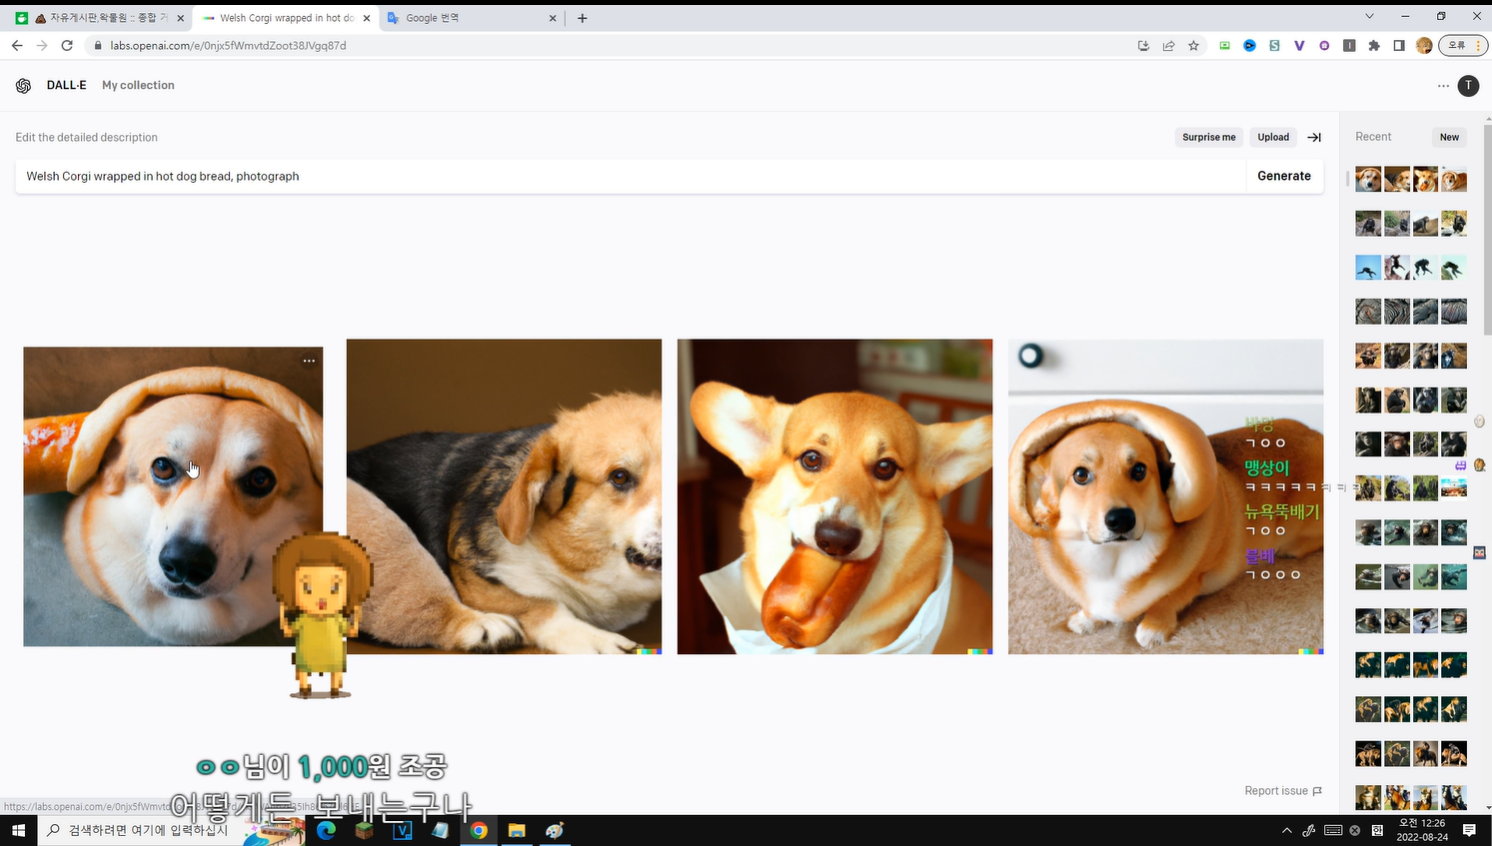Open the user avatar T menu
Image resolution: width=1492 pixels, height=846 pixels.
[x=1467, y=86]
